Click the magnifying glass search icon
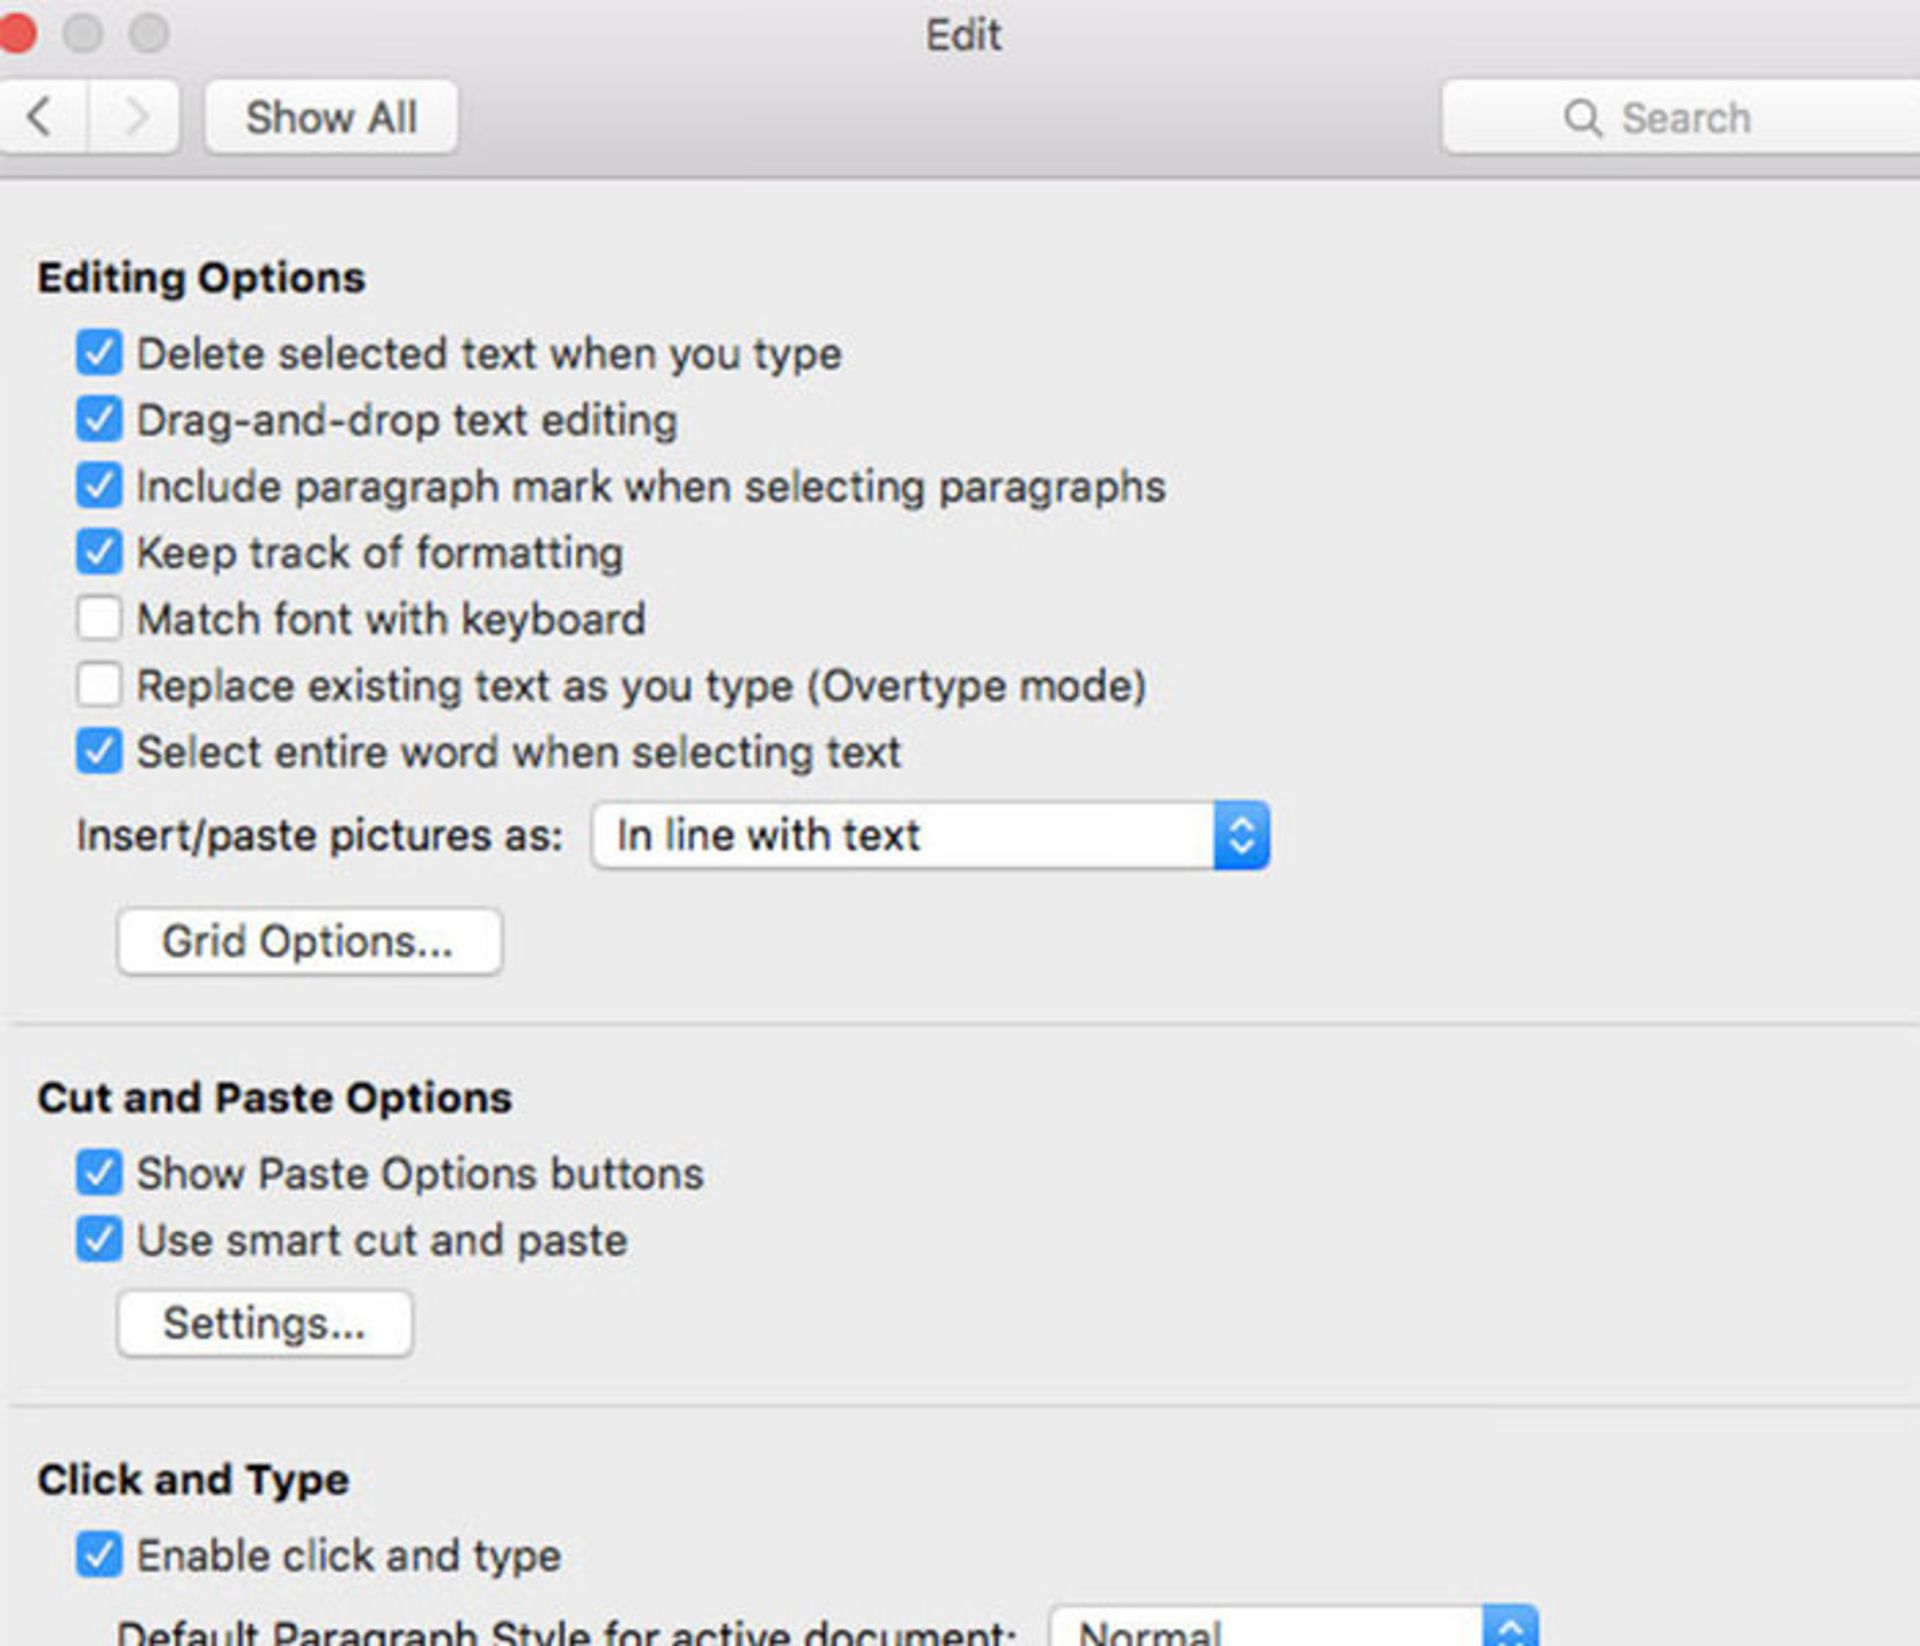1920x1646 pixels. [1582, 118]
